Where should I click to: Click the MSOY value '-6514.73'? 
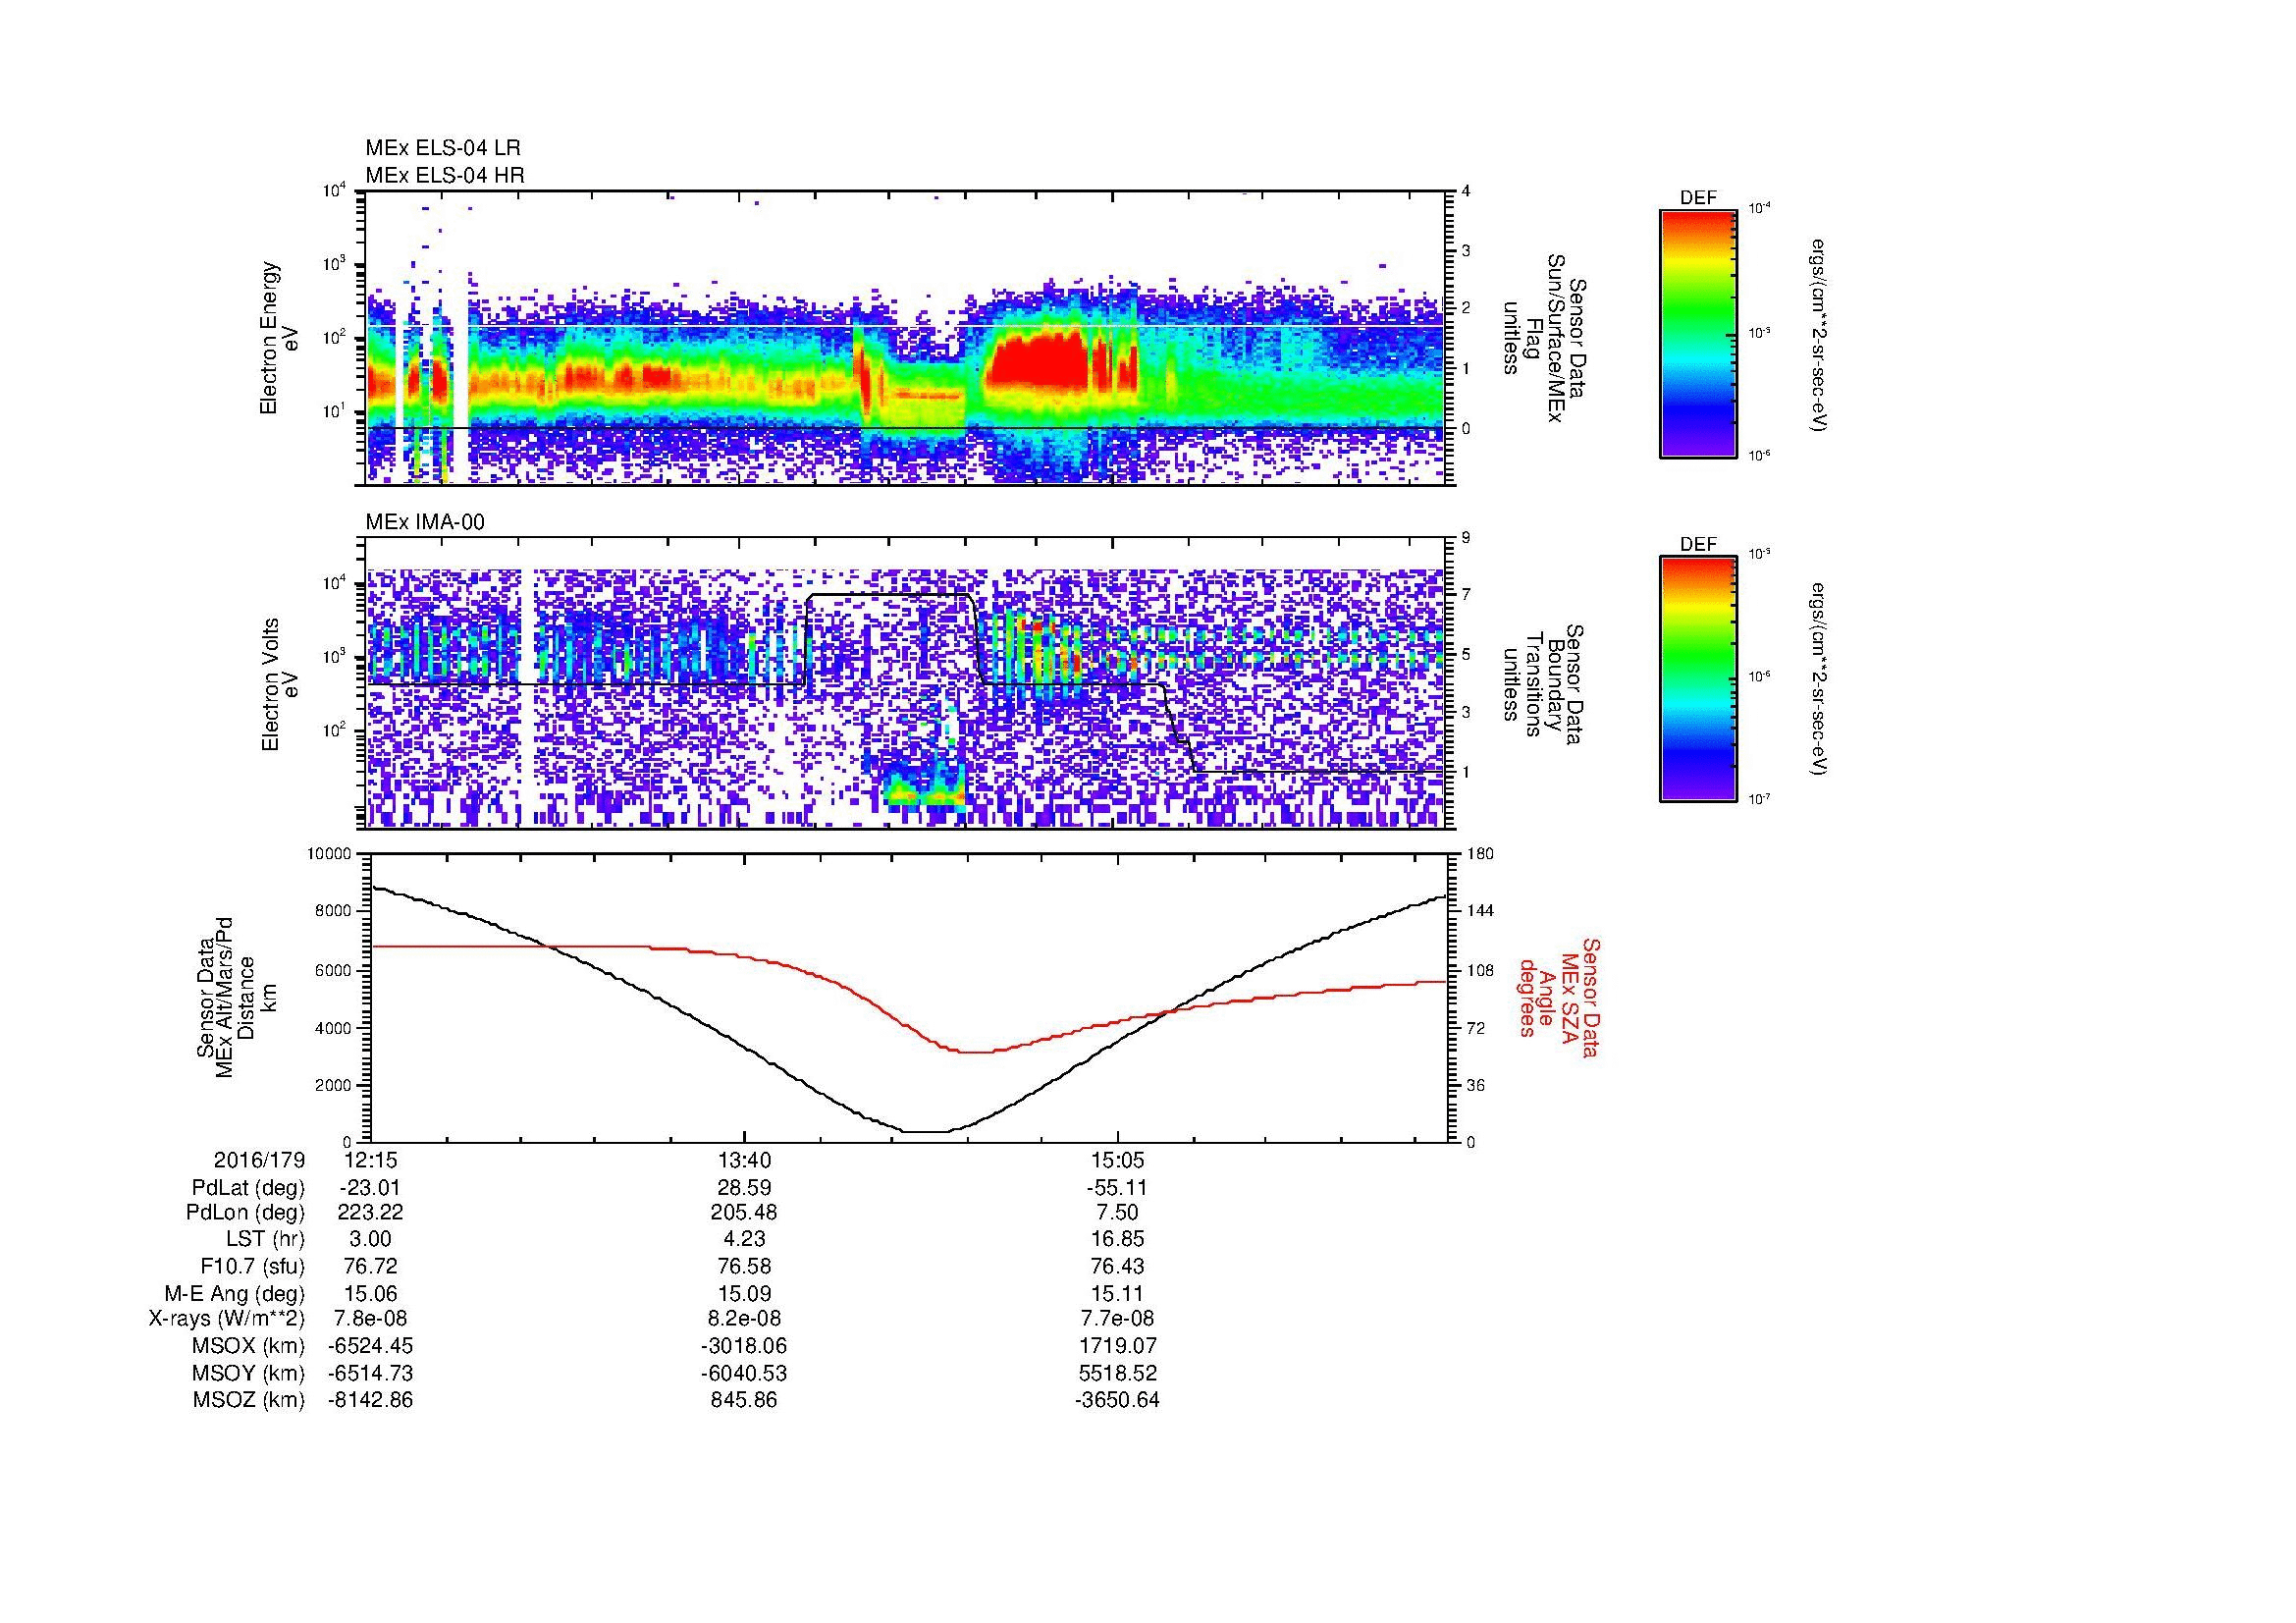(x=370, y=1373)
